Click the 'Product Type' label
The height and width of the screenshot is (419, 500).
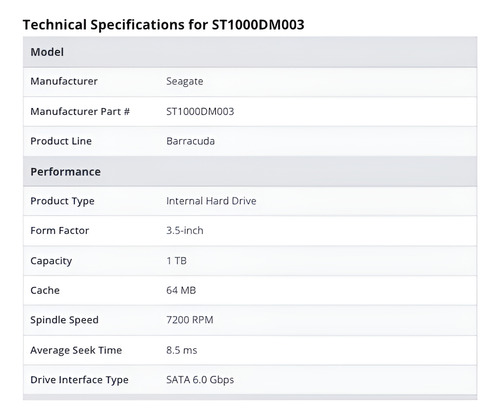click(62, 201)
